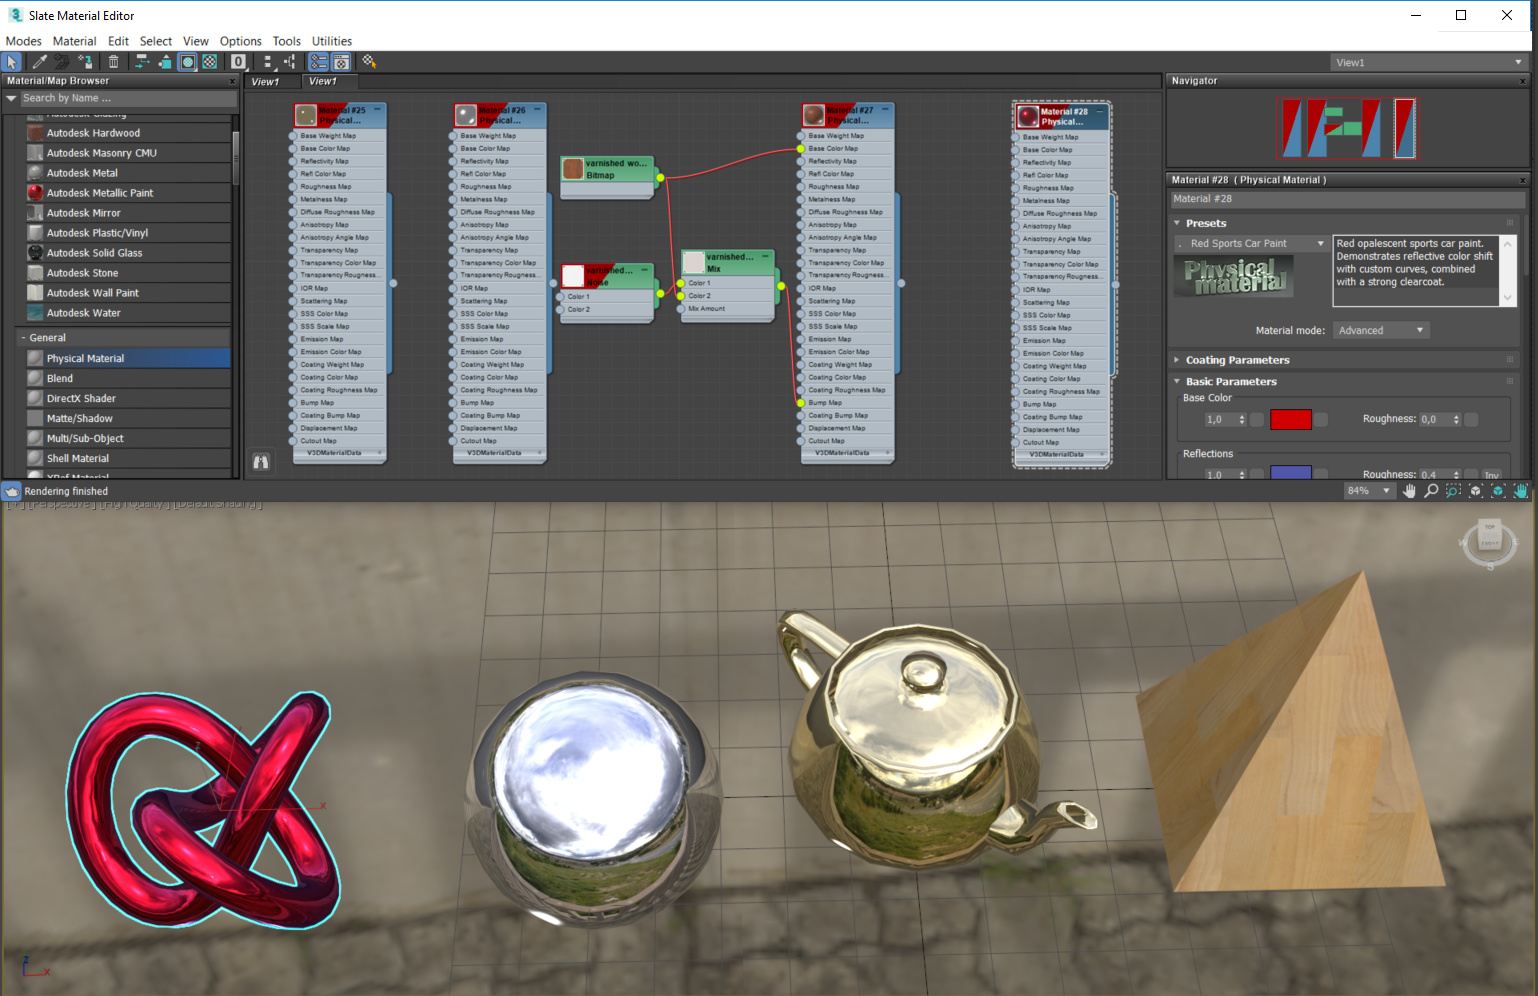Select the Pick Material from Object eyedropper
This screenshot has width=1538, height=996.
40,61
